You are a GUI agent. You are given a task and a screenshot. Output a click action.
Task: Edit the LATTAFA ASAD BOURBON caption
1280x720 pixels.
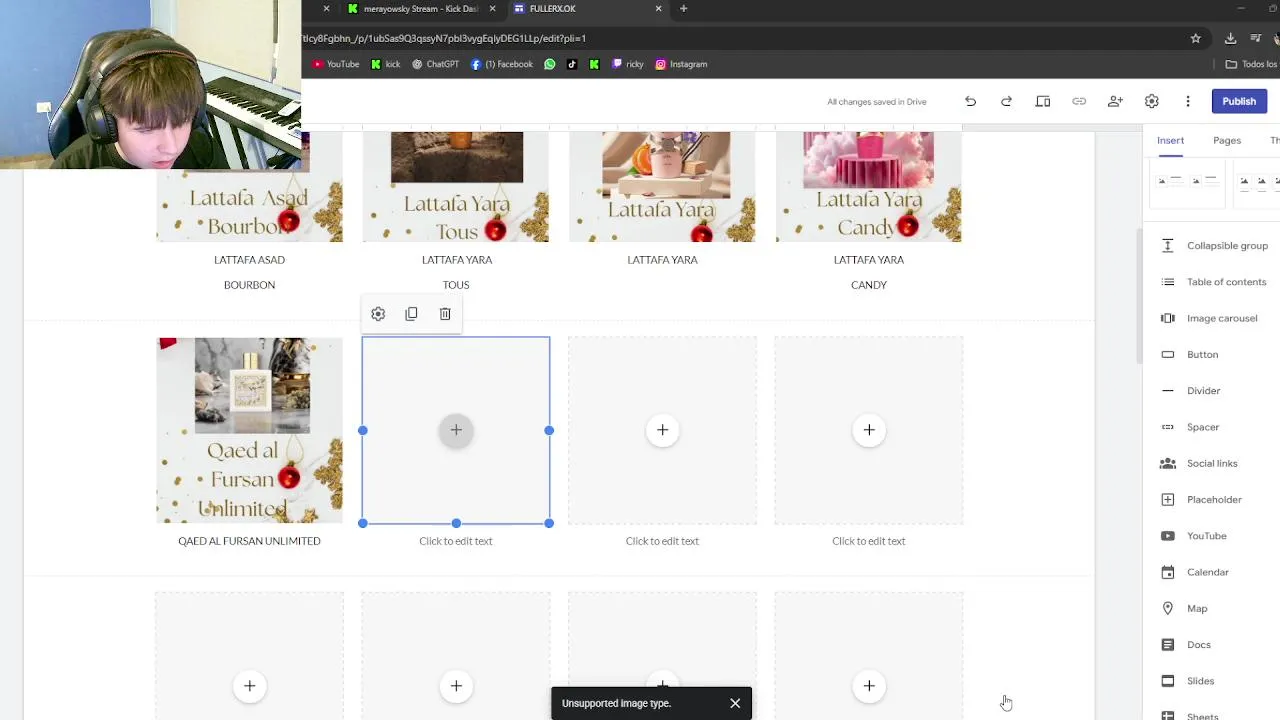tap(249, 272)
